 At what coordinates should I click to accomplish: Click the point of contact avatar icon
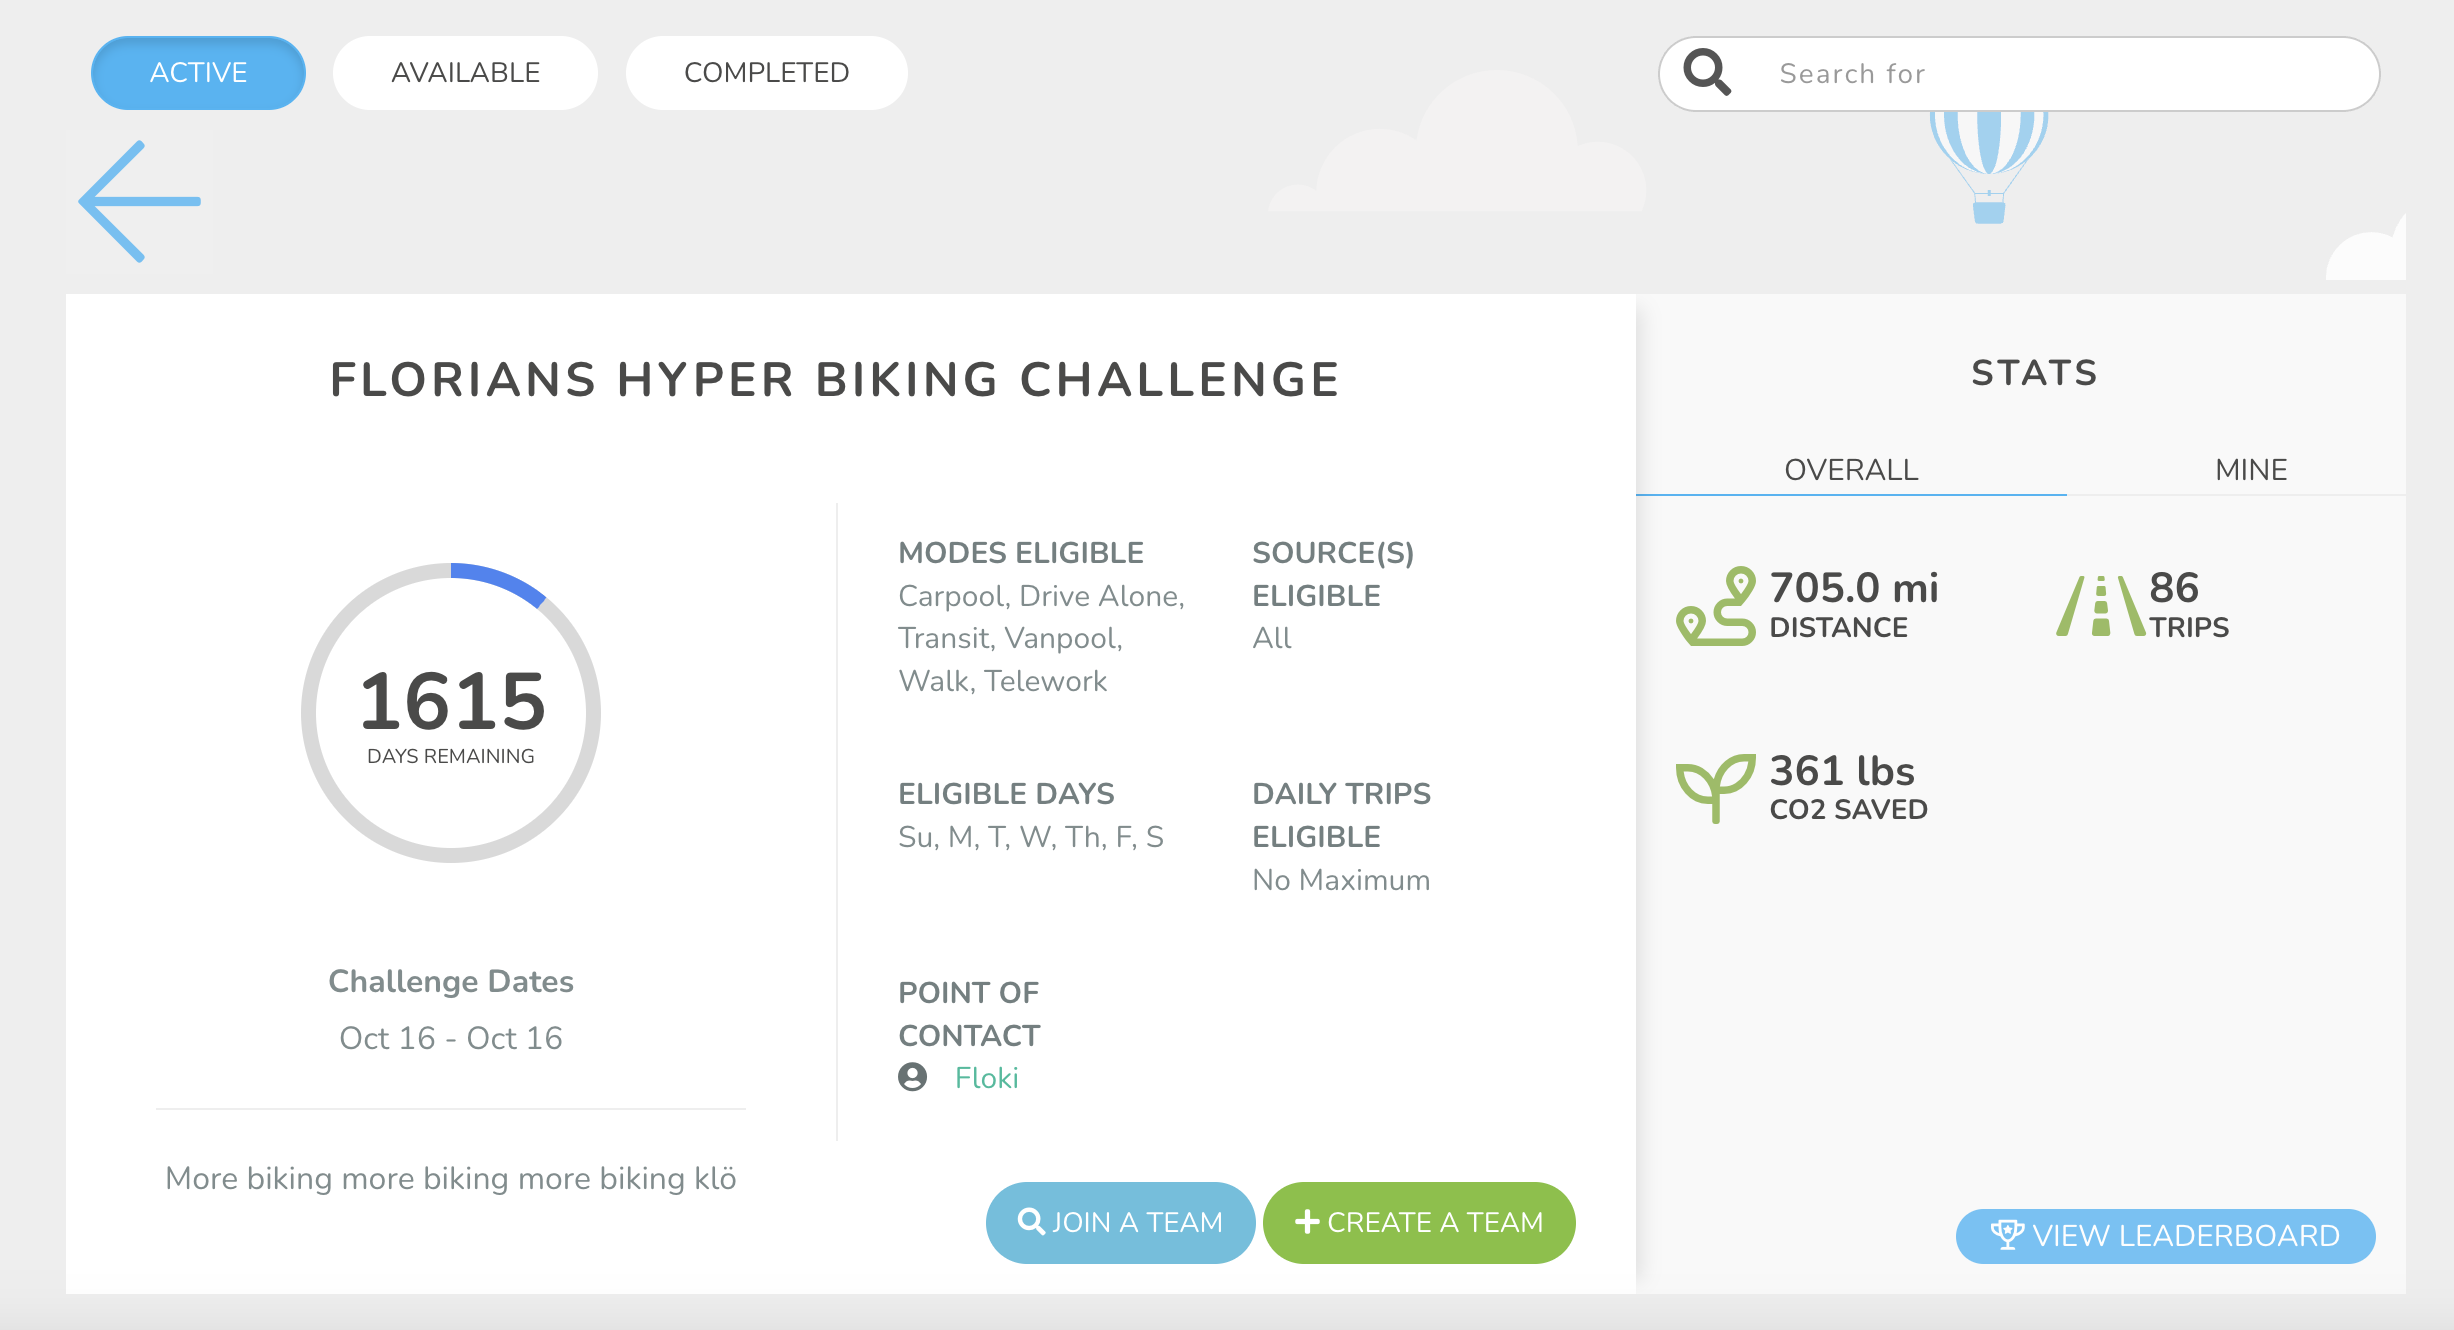(x=912, y=1077)
